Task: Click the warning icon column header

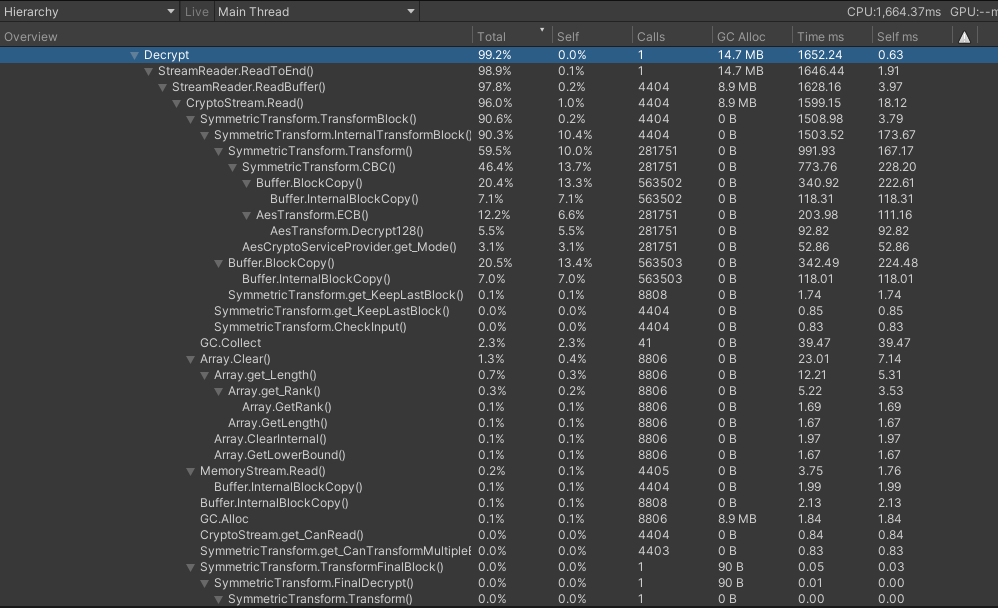Action: (x=964, y=37)
